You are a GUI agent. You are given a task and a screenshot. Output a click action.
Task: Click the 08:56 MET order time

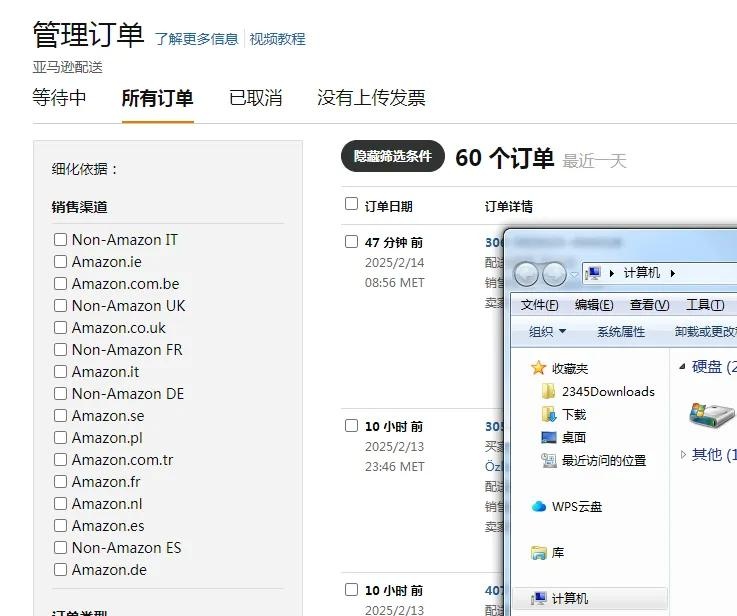pos(394,283)
